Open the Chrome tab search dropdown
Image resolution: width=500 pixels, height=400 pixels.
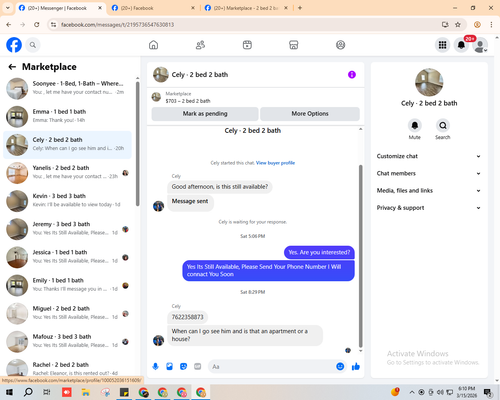[8, 8]
